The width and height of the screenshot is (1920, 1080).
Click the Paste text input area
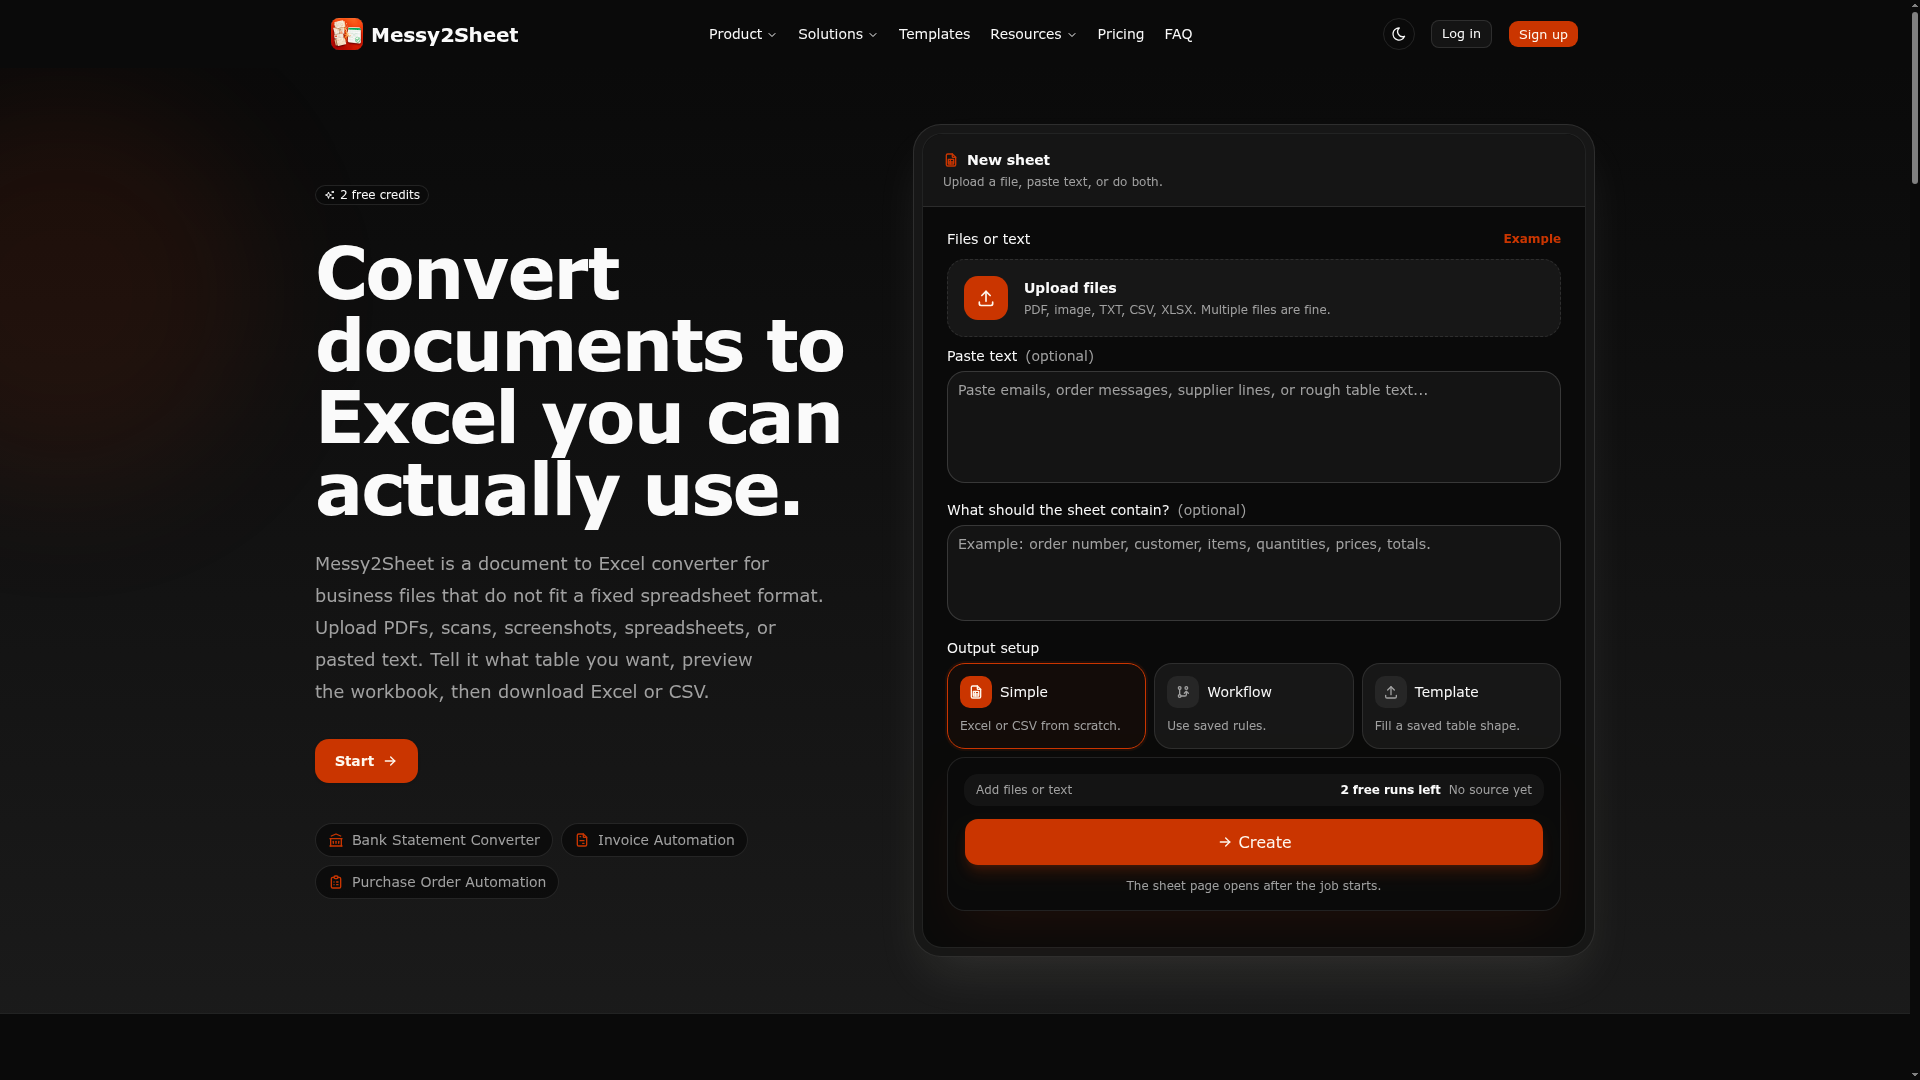tap(1254, 427)
